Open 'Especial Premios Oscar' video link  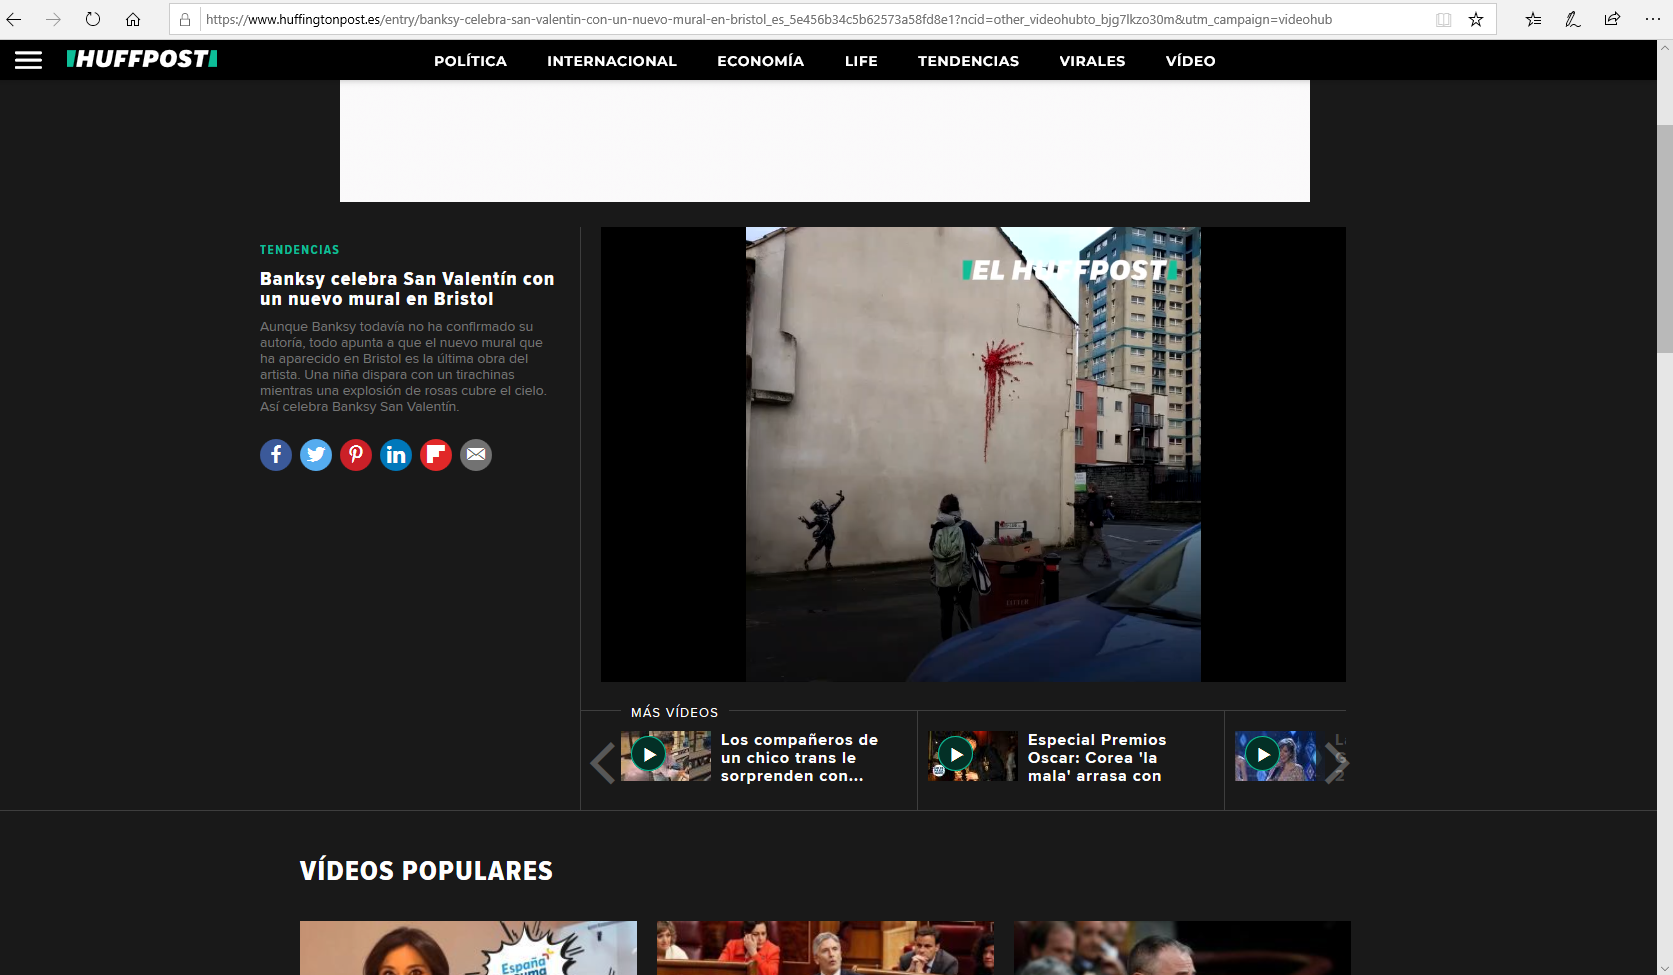click(1096, 757)
